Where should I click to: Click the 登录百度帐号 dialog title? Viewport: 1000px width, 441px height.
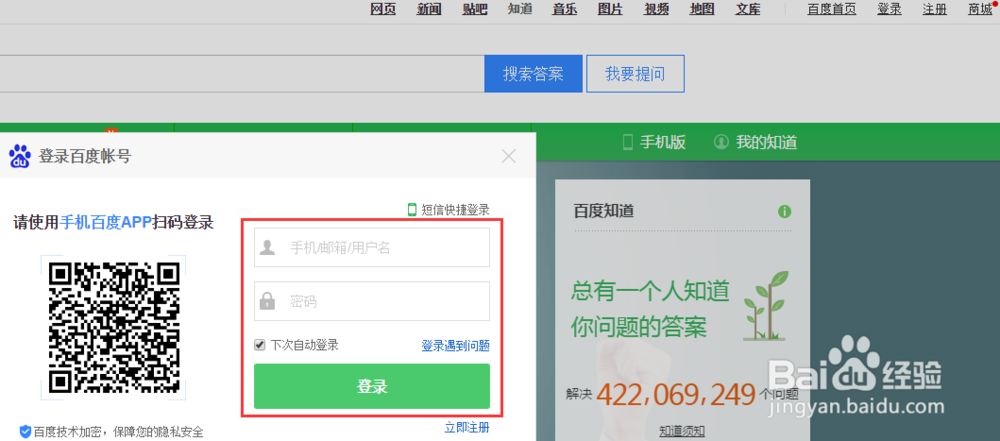85,156
